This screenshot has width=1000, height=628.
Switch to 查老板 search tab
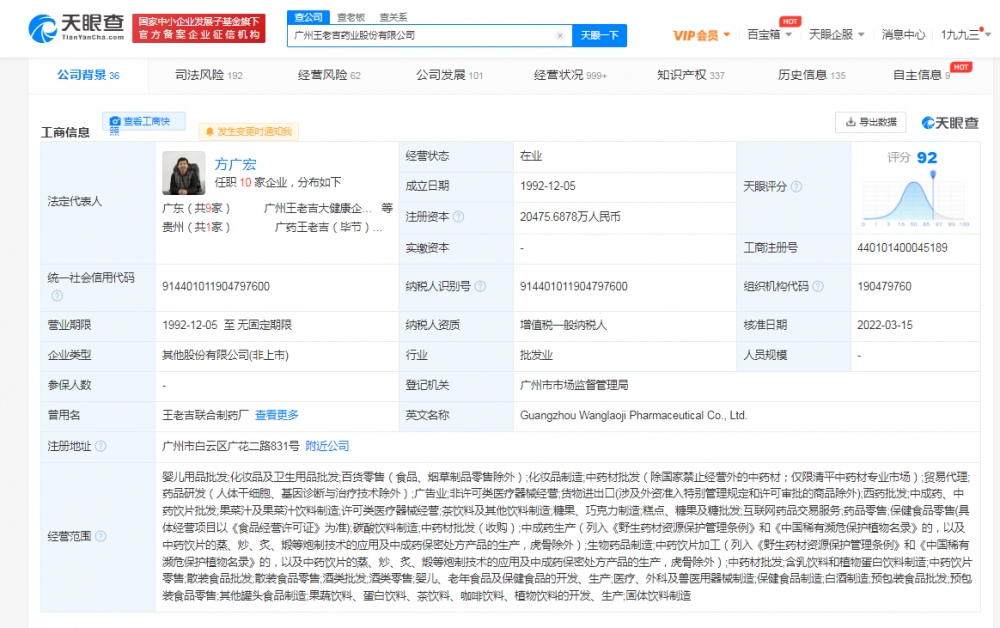point(351,17)
